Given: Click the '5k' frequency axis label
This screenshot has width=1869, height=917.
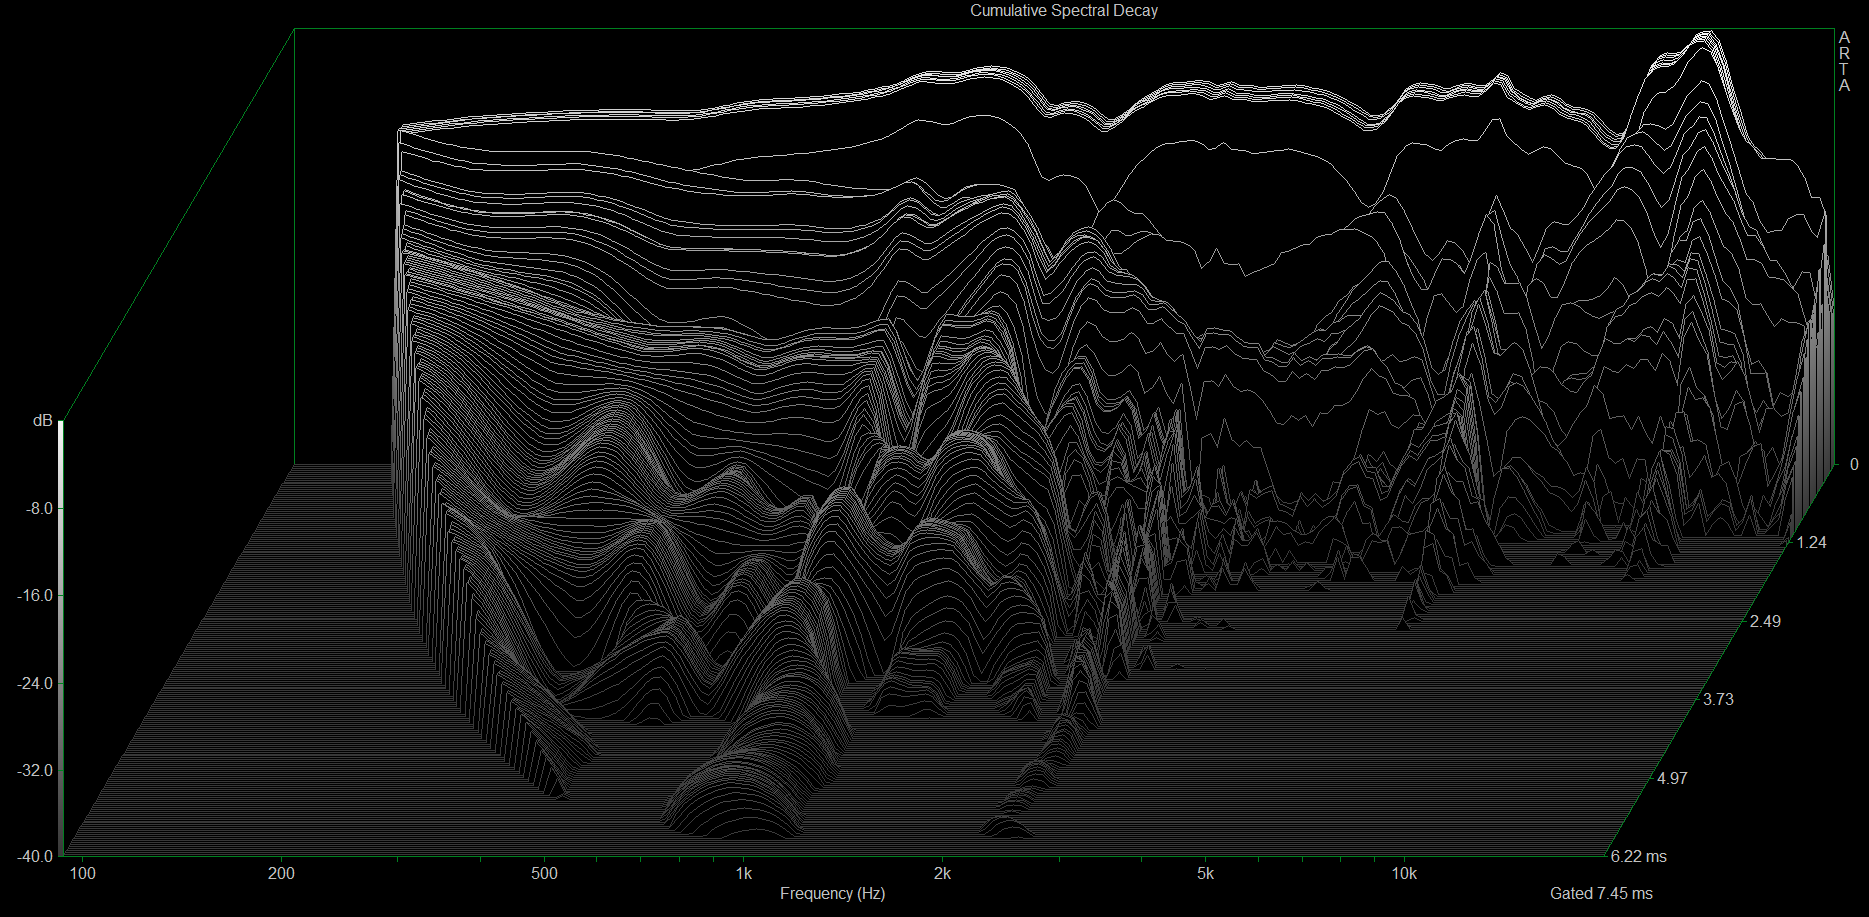Looking at the screenshot, I should coord(1206,873).
